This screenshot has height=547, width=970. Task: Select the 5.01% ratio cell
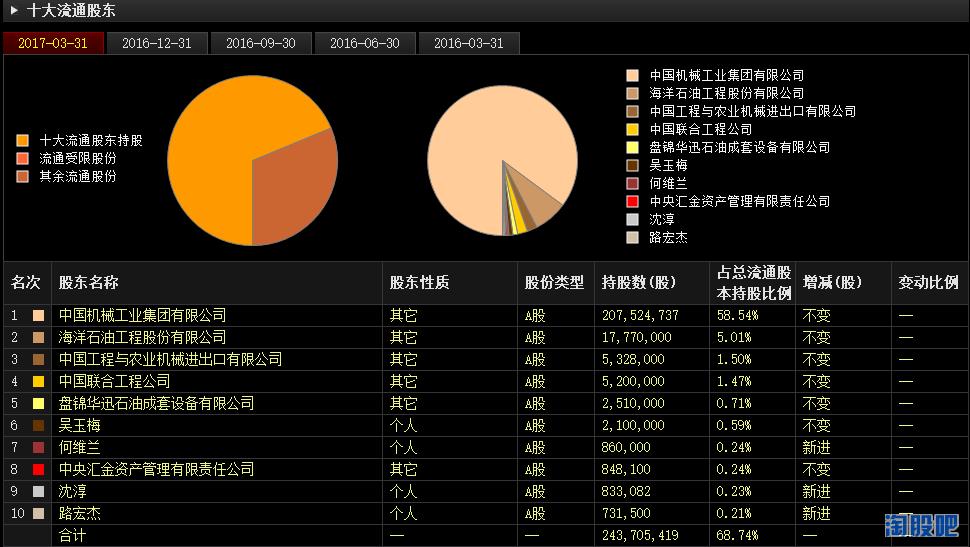(734, 337)
